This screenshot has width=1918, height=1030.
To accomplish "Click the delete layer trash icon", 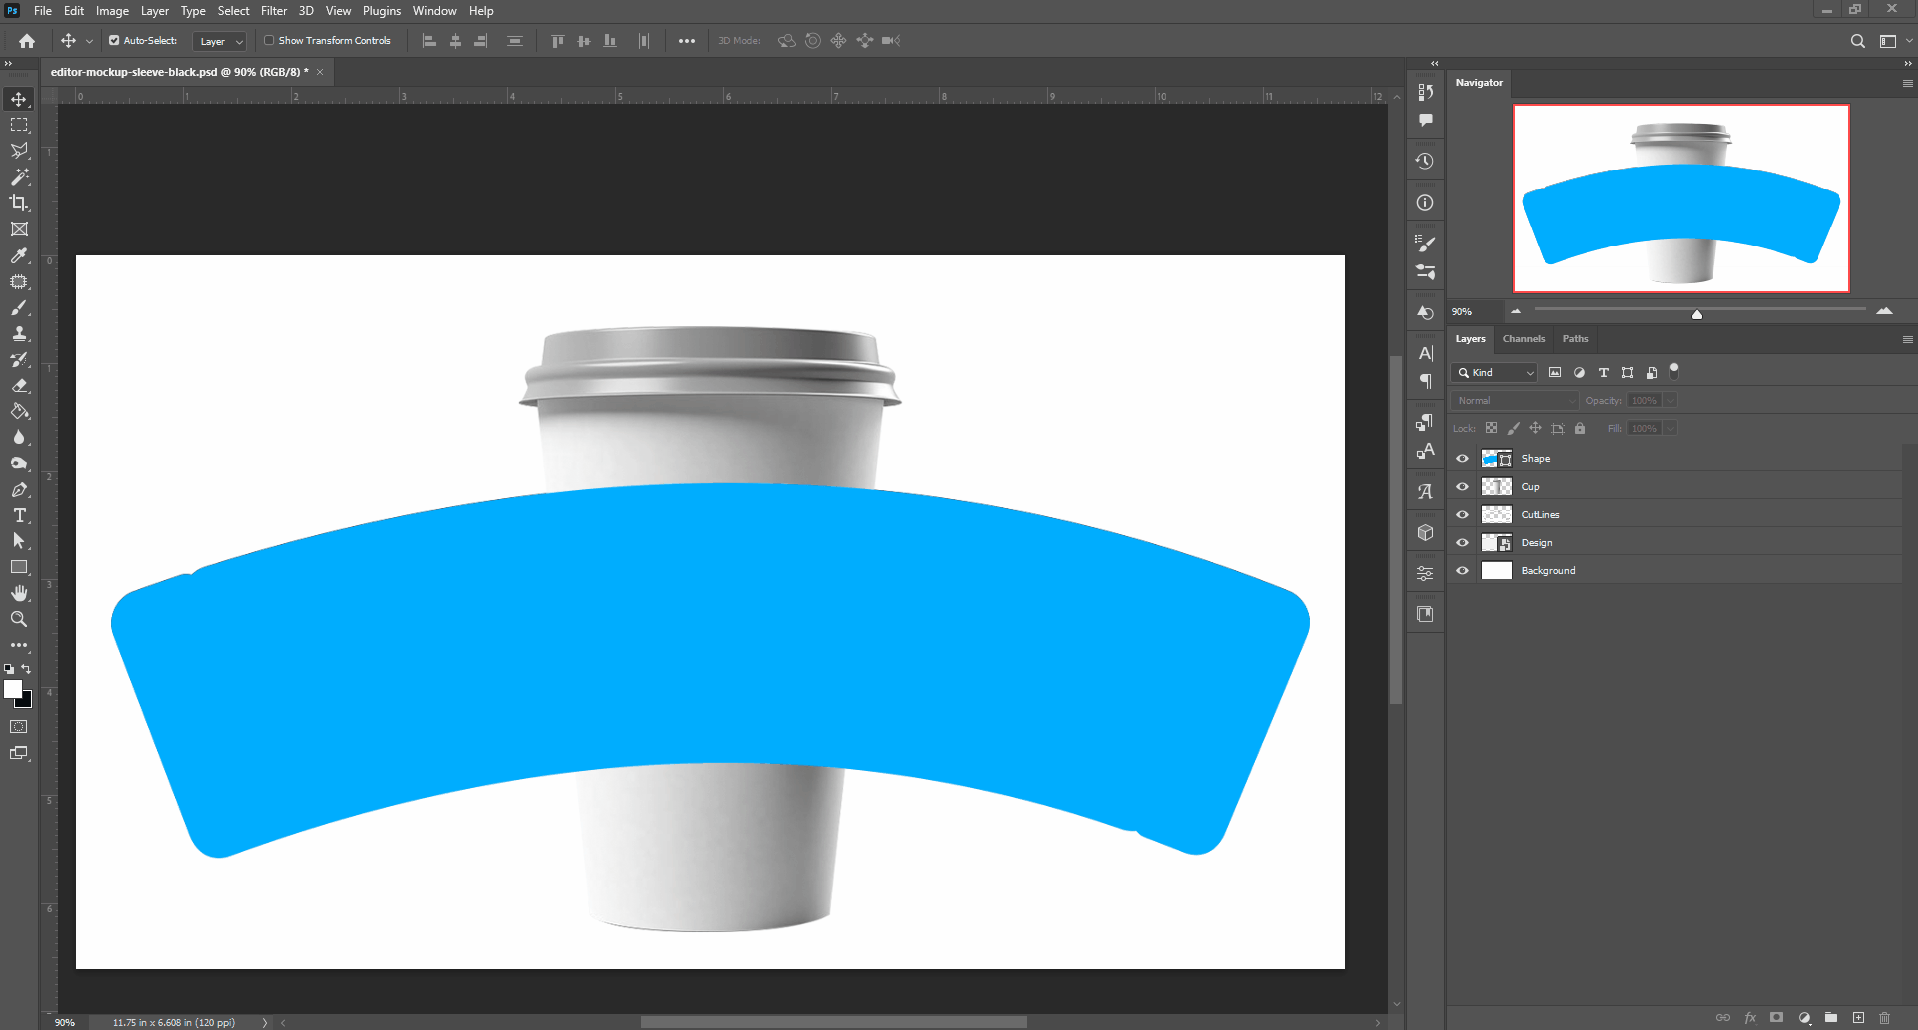I will 1884,1018.
